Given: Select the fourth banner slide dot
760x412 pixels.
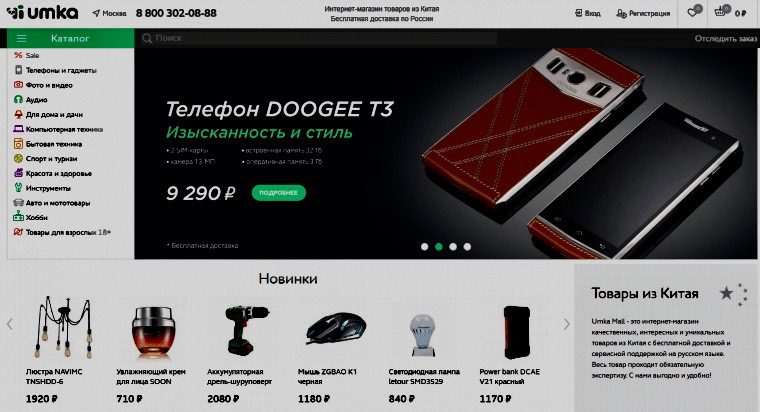Looking at the screenshot, I should pos(467,247).
